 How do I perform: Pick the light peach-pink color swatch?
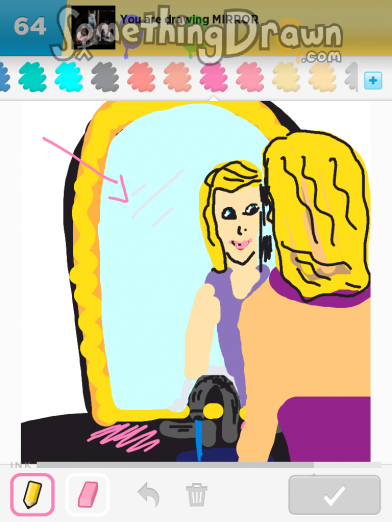click(177, 77)
